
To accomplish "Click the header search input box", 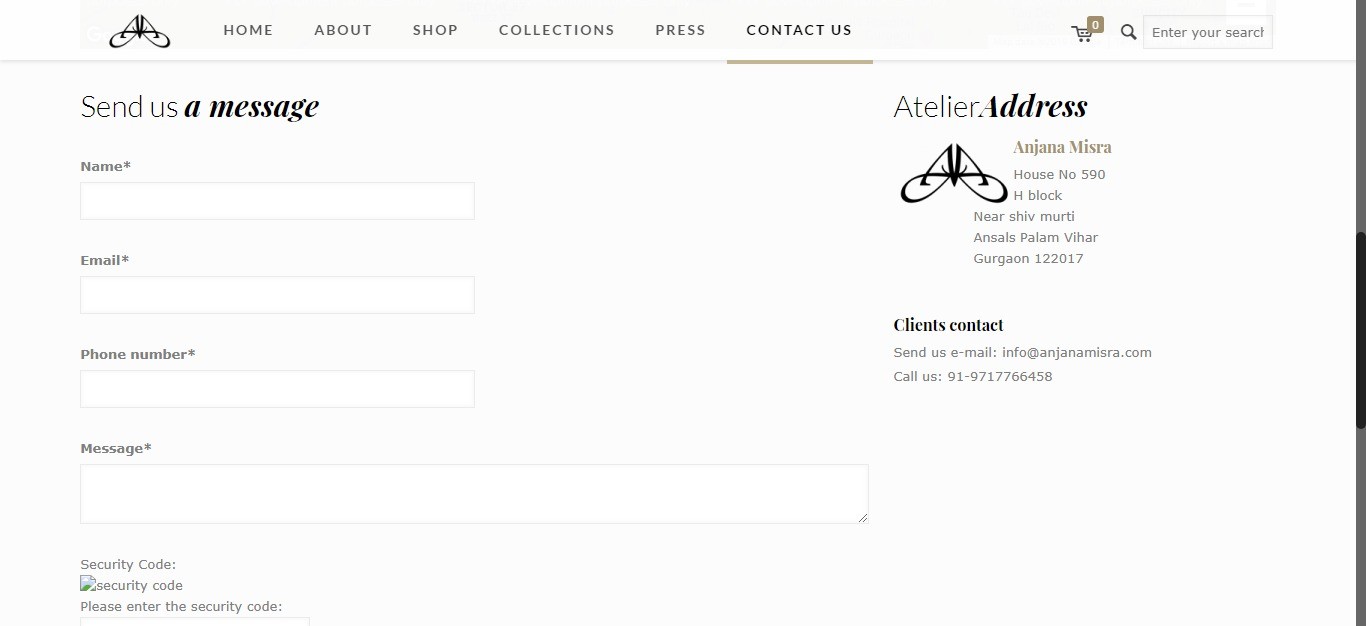I will pyautogui.click(x=1207, y=32).
